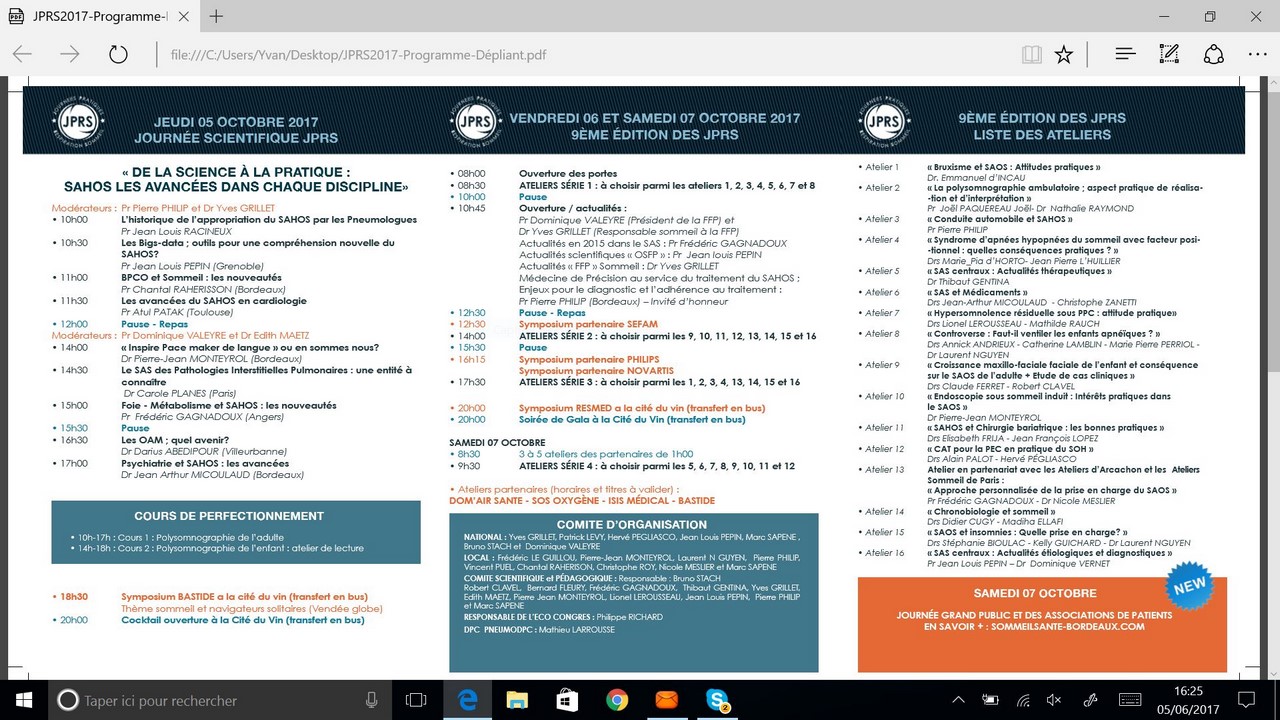Click 'Chronobiologie et sommeil' Atelier 14 title
Screen dimensions: 1280x720
pyautogui.click(x=991, y=511)
